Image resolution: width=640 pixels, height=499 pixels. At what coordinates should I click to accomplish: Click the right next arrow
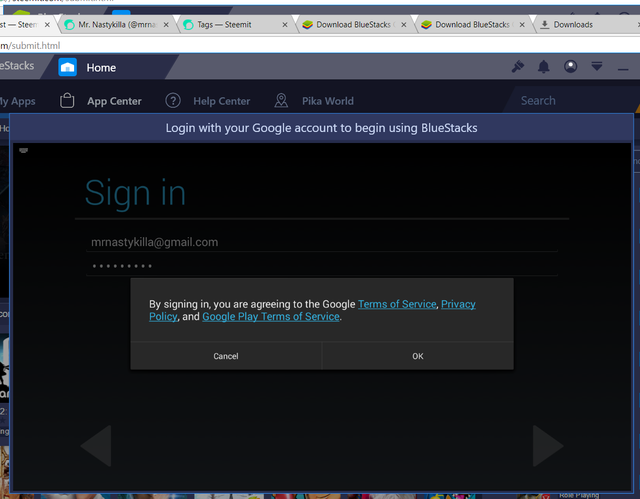click(548, 446)
